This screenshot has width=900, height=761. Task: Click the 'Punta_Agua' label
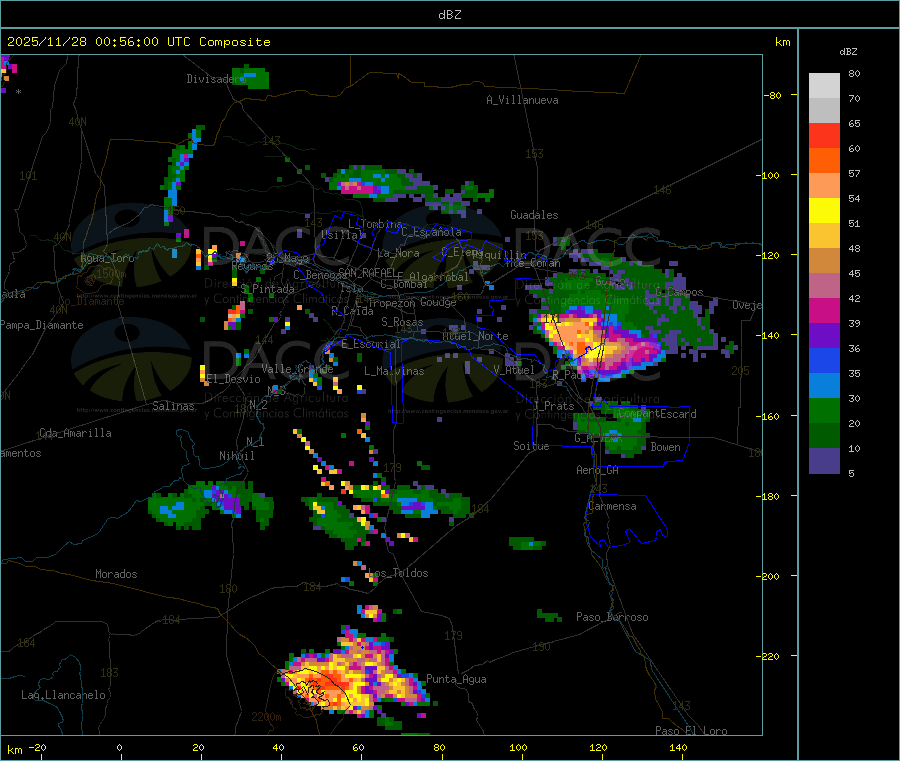coord(456,679)
